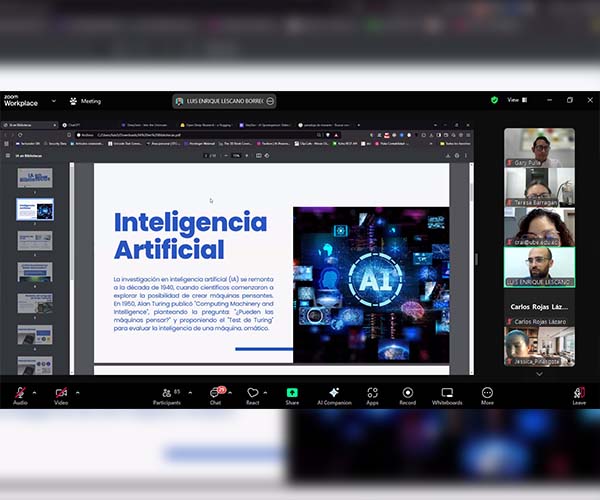The image size is (600, 500).
Task: Start recording with the Record button
Action: point(408,396)
